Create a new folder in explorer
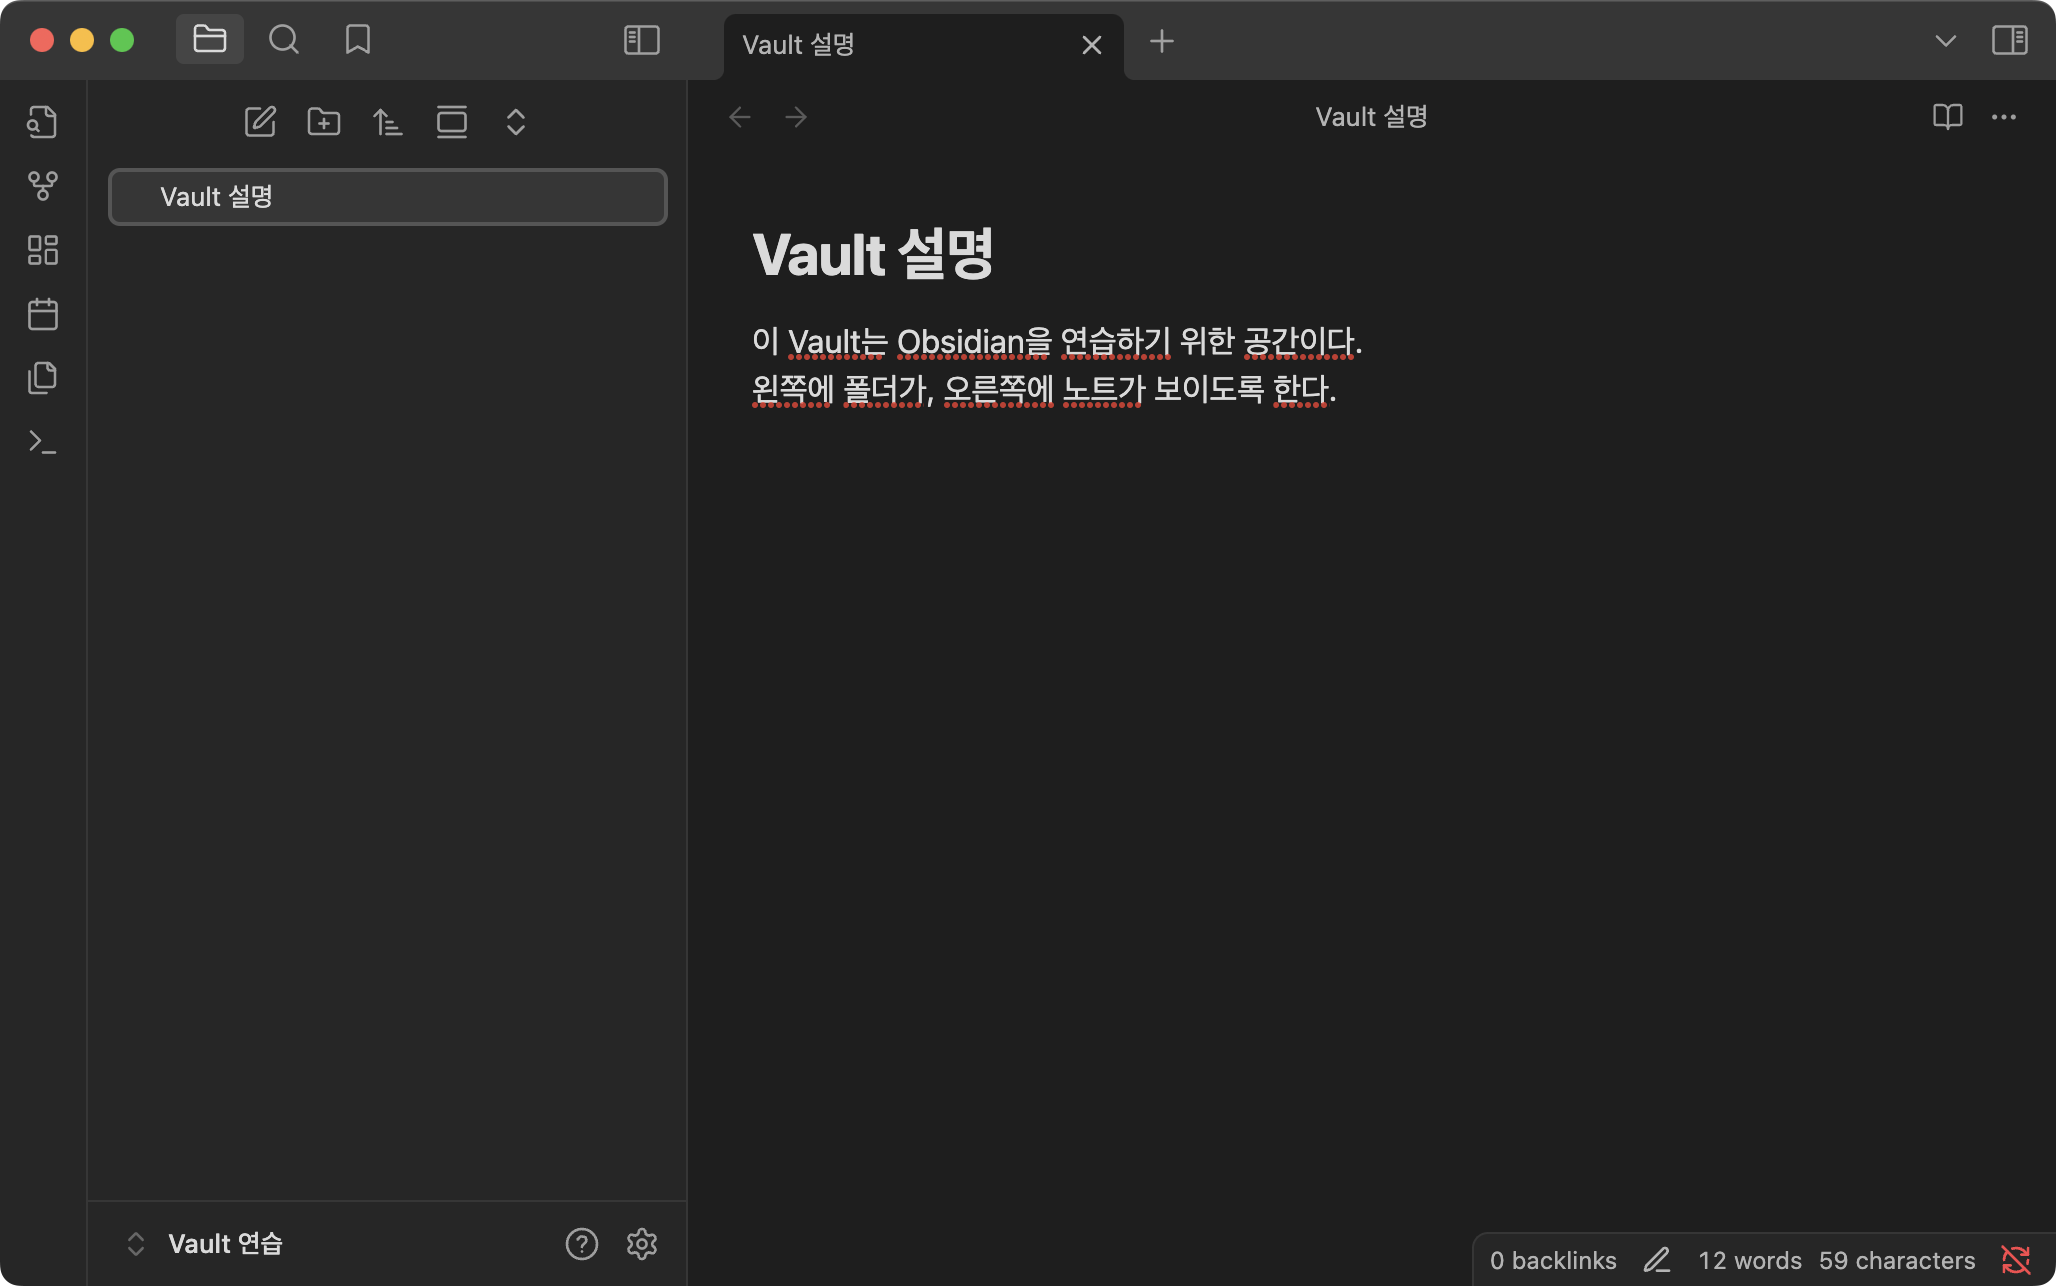This screenshot has height=1286, width=2056. click(324, 122)
